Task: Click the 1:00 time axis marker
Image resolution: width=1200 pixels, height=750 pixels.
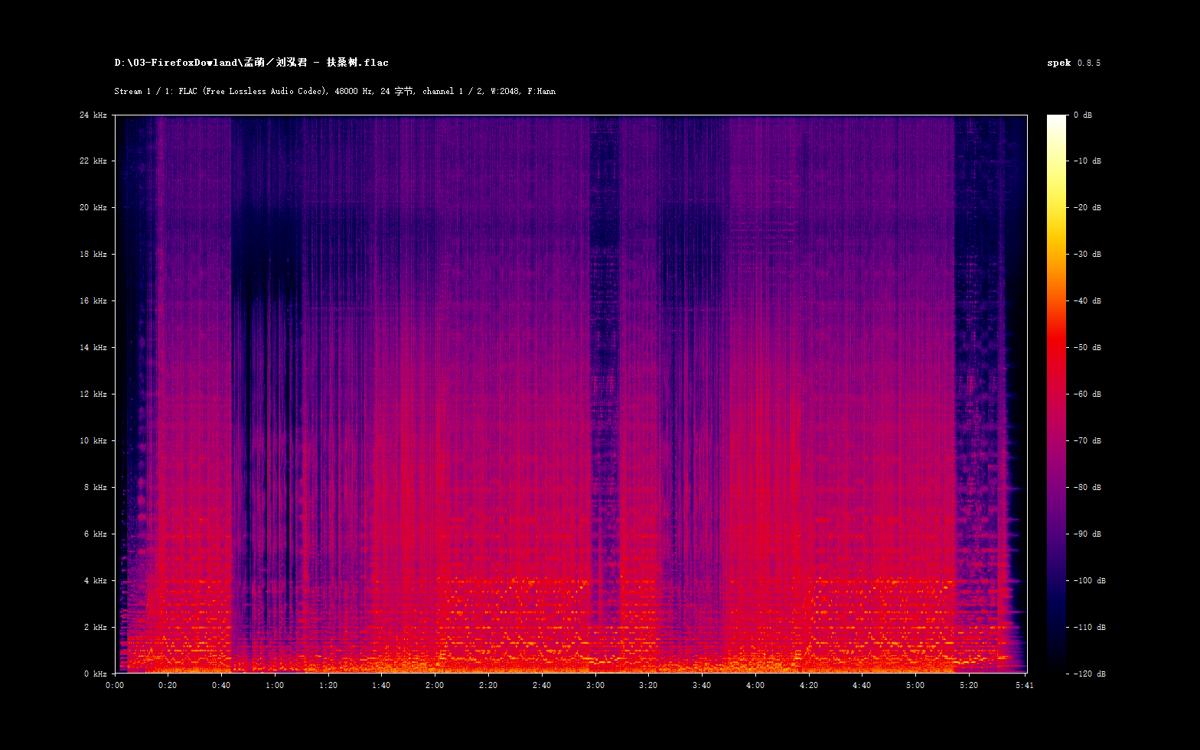Action: coord(275,686)
